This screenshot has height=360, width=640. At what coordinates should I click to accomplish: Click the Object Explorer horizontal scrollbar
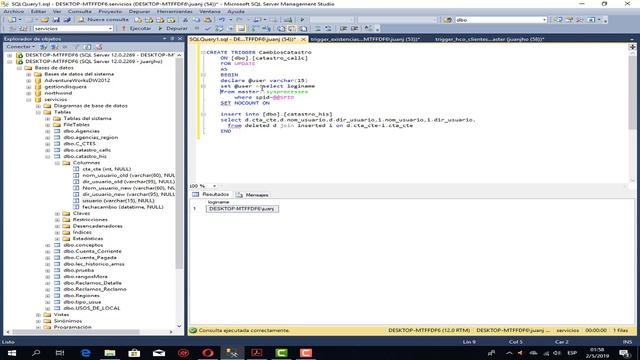pos(76,332)
